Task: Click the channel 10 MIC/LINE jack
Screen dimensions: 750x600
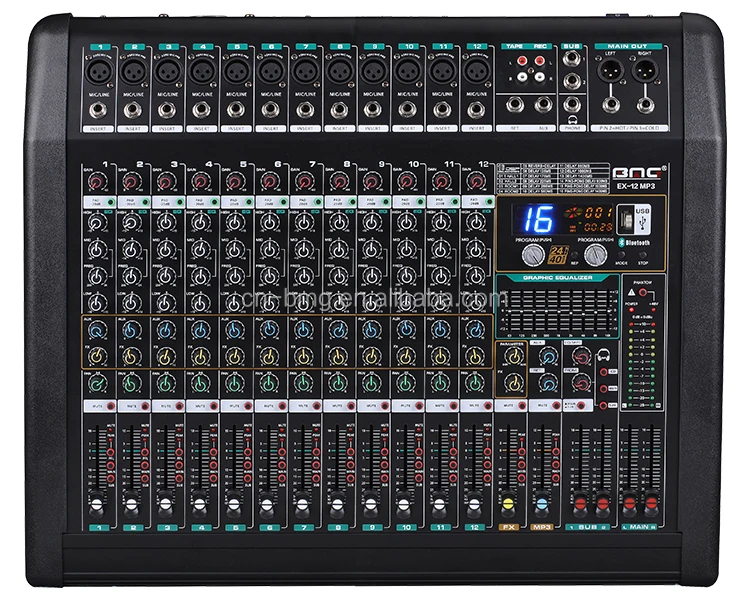Action: (408, 110)
